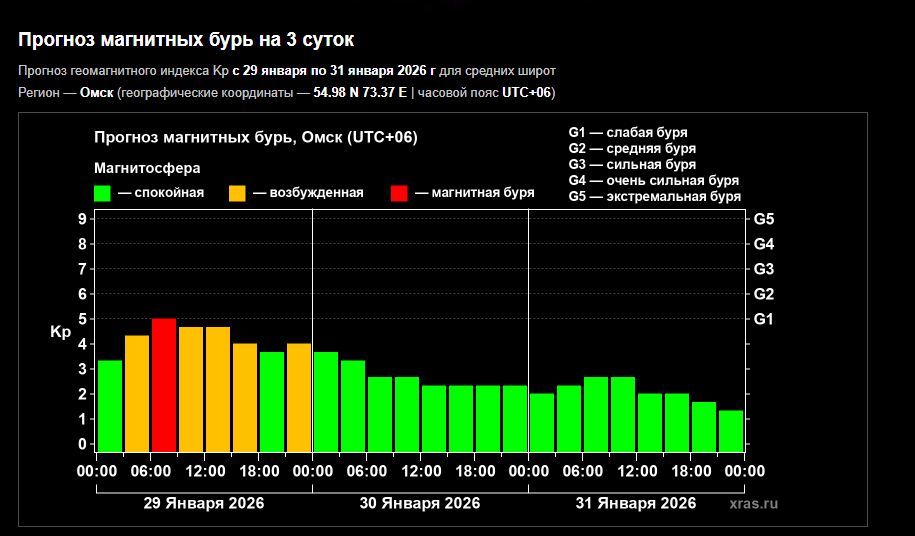This screenshot has height=536, width=915.
Task: Select the first green bar of 30 January
Action: pos(326,402)
